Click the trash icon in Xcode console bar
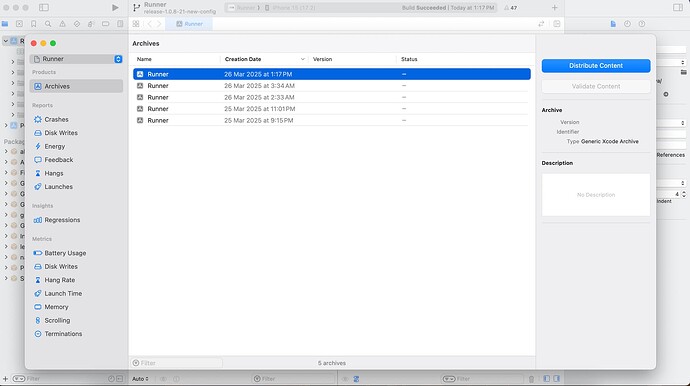Viewport: 690px width, 386px height. (x=532, y=379)
